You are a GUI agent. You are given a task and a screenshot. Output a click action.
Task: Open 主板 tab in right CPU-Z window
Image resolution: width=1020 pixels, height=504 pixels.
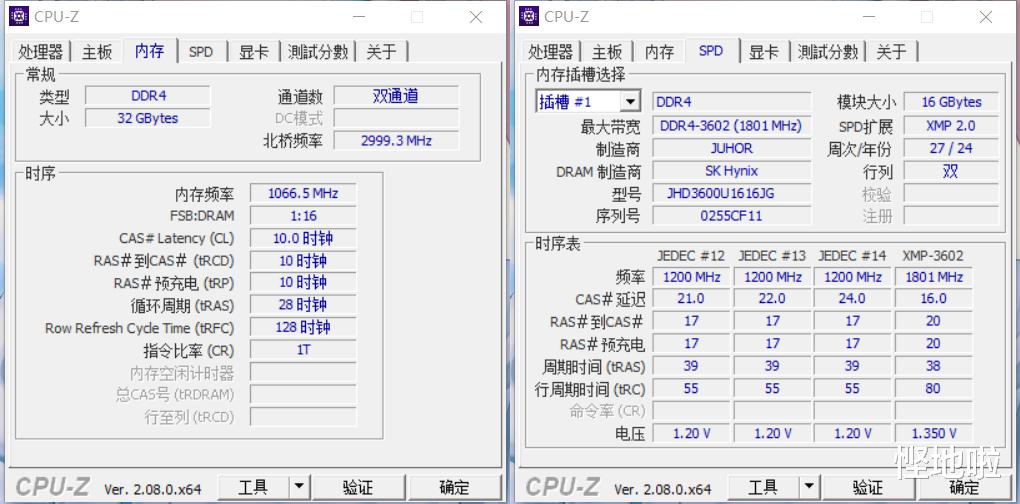(x=607, y=52)
